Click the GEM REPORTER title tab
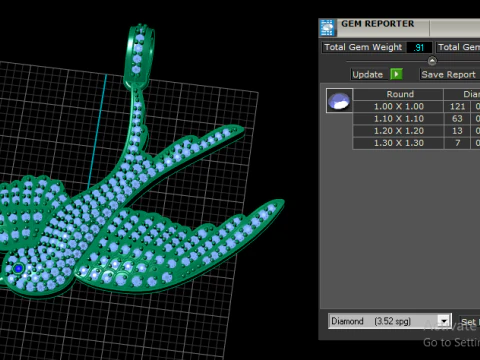This screenshot has height=360, width=480. (x=378, y=24)
